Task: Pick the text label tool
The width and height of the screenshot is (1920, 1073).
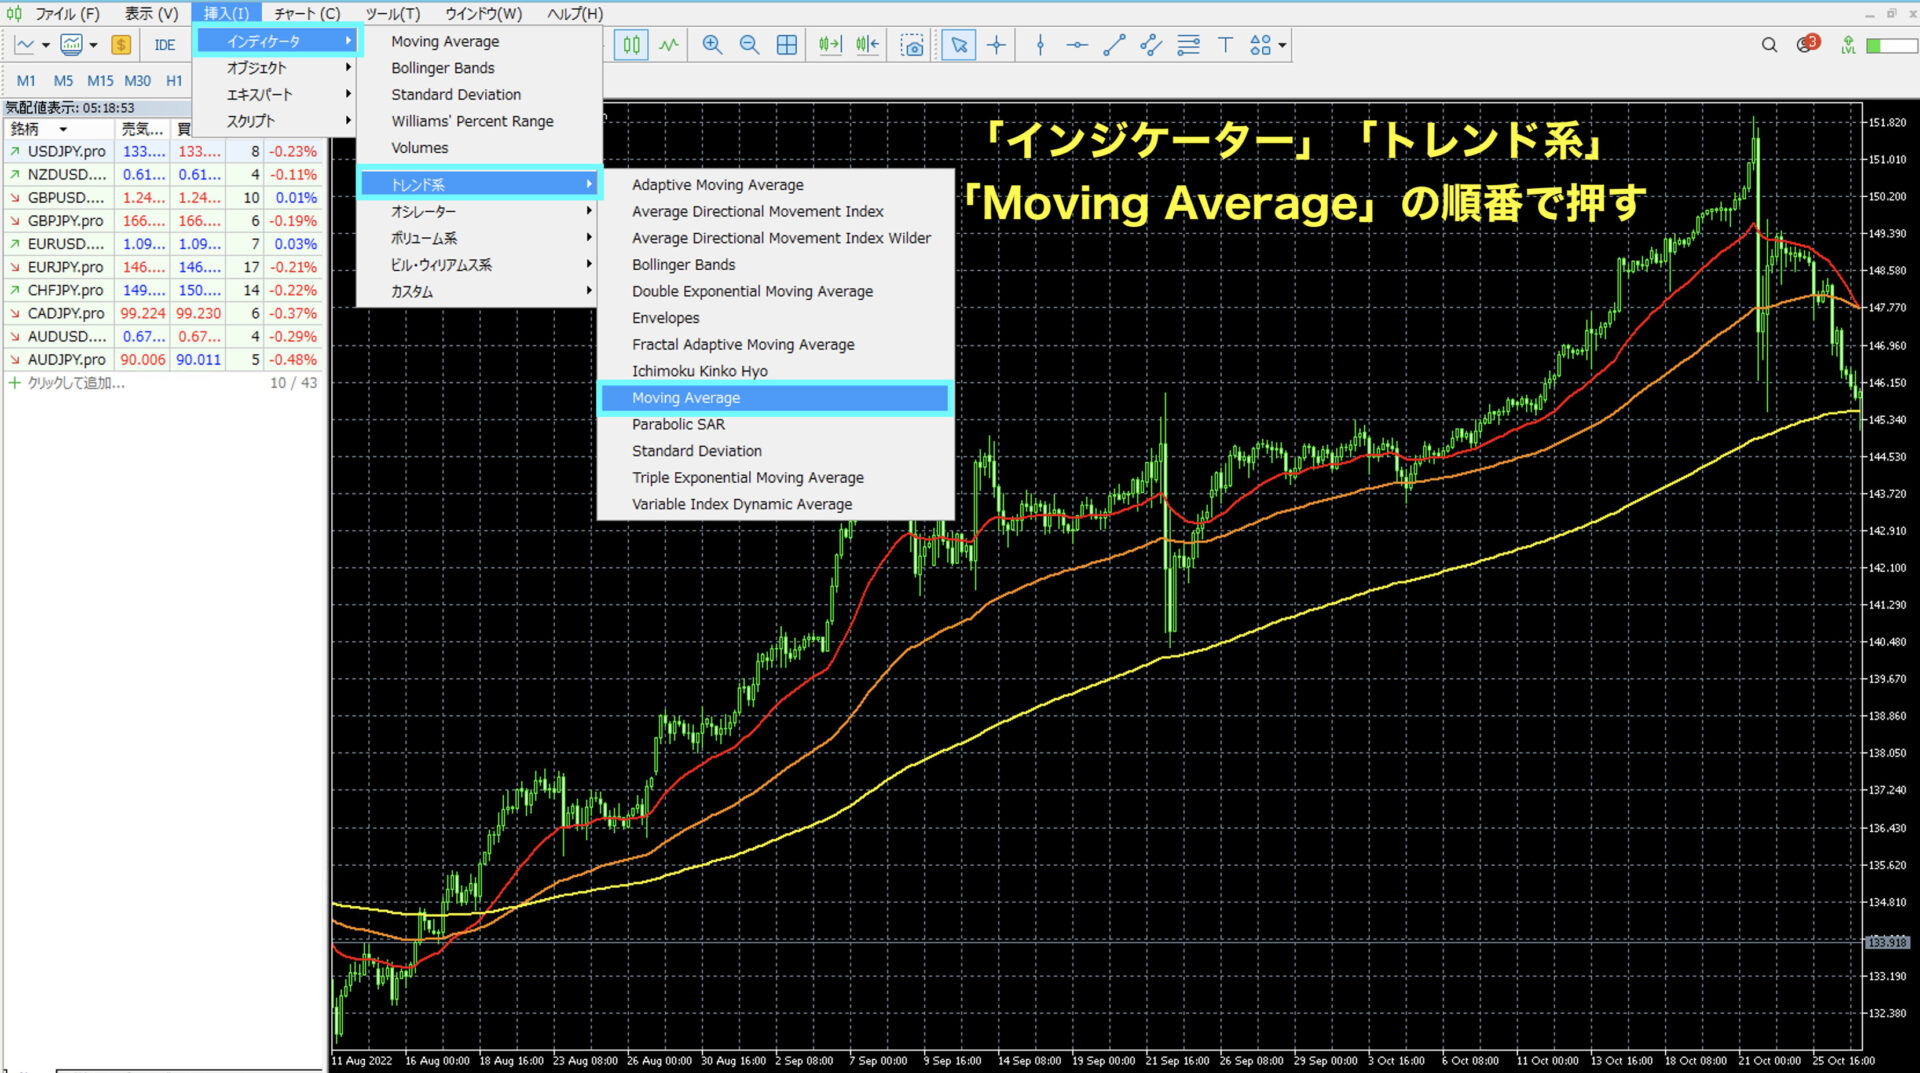Action: pos(1224,45)
